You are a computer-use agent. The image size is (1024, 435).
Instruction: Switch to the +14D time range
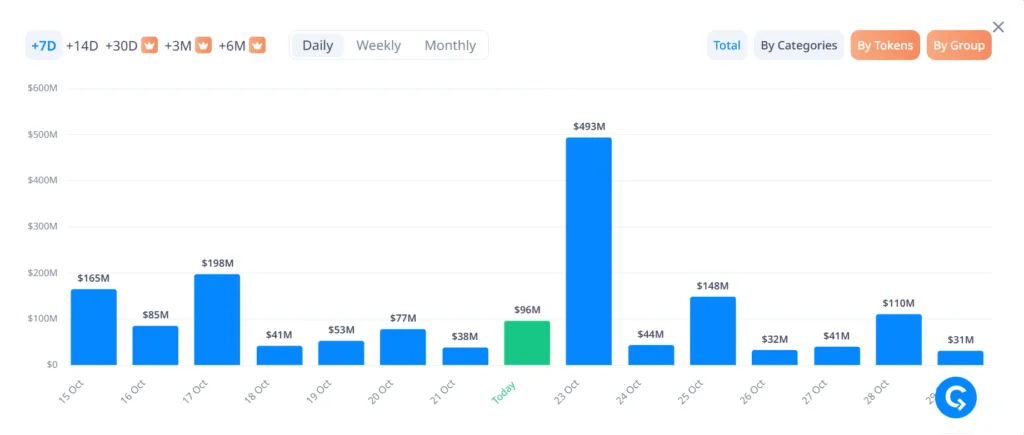point(82,45)
